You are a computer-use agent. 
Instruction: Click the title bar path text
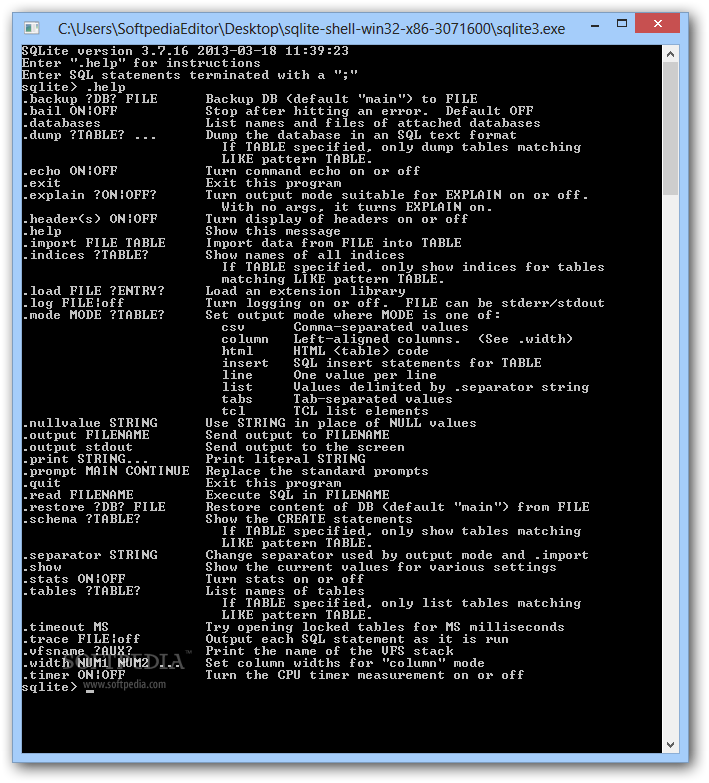point(311,29)
